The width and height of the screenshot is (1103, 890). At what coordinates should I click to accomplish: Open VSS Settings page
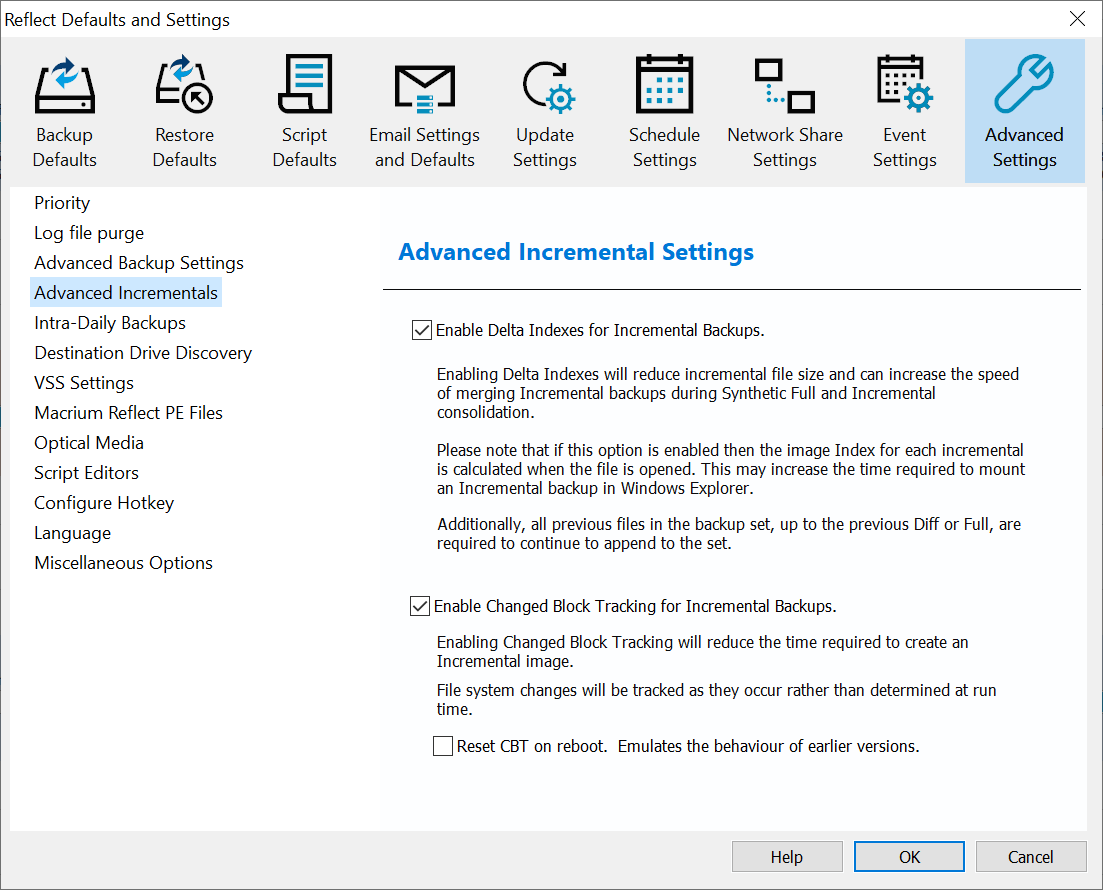(84, 383)
